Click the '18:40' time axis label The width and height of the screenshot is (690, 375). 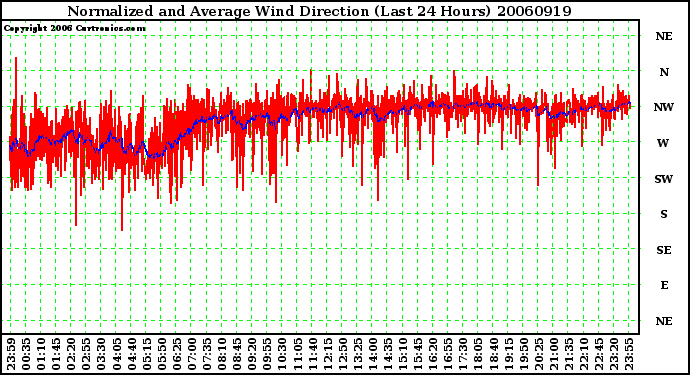pyautogui.click(x=493, y=354)
